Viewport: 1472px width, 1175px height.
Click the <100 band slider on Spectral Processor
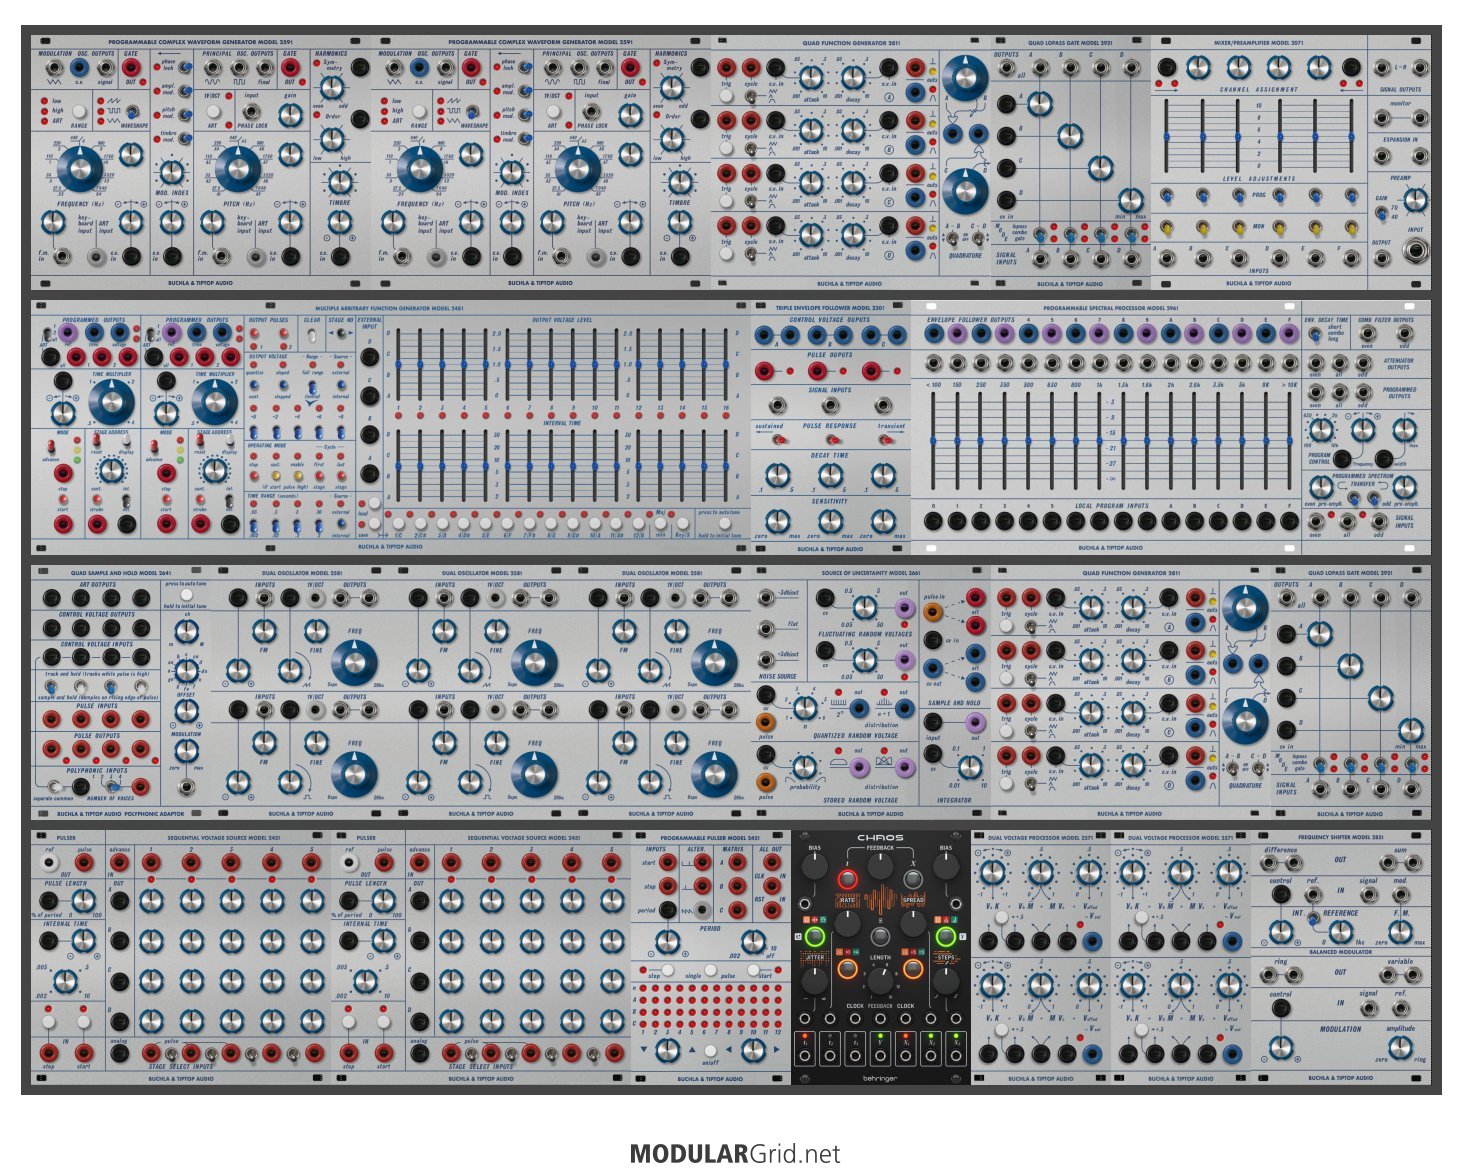[x=935, y=440]
